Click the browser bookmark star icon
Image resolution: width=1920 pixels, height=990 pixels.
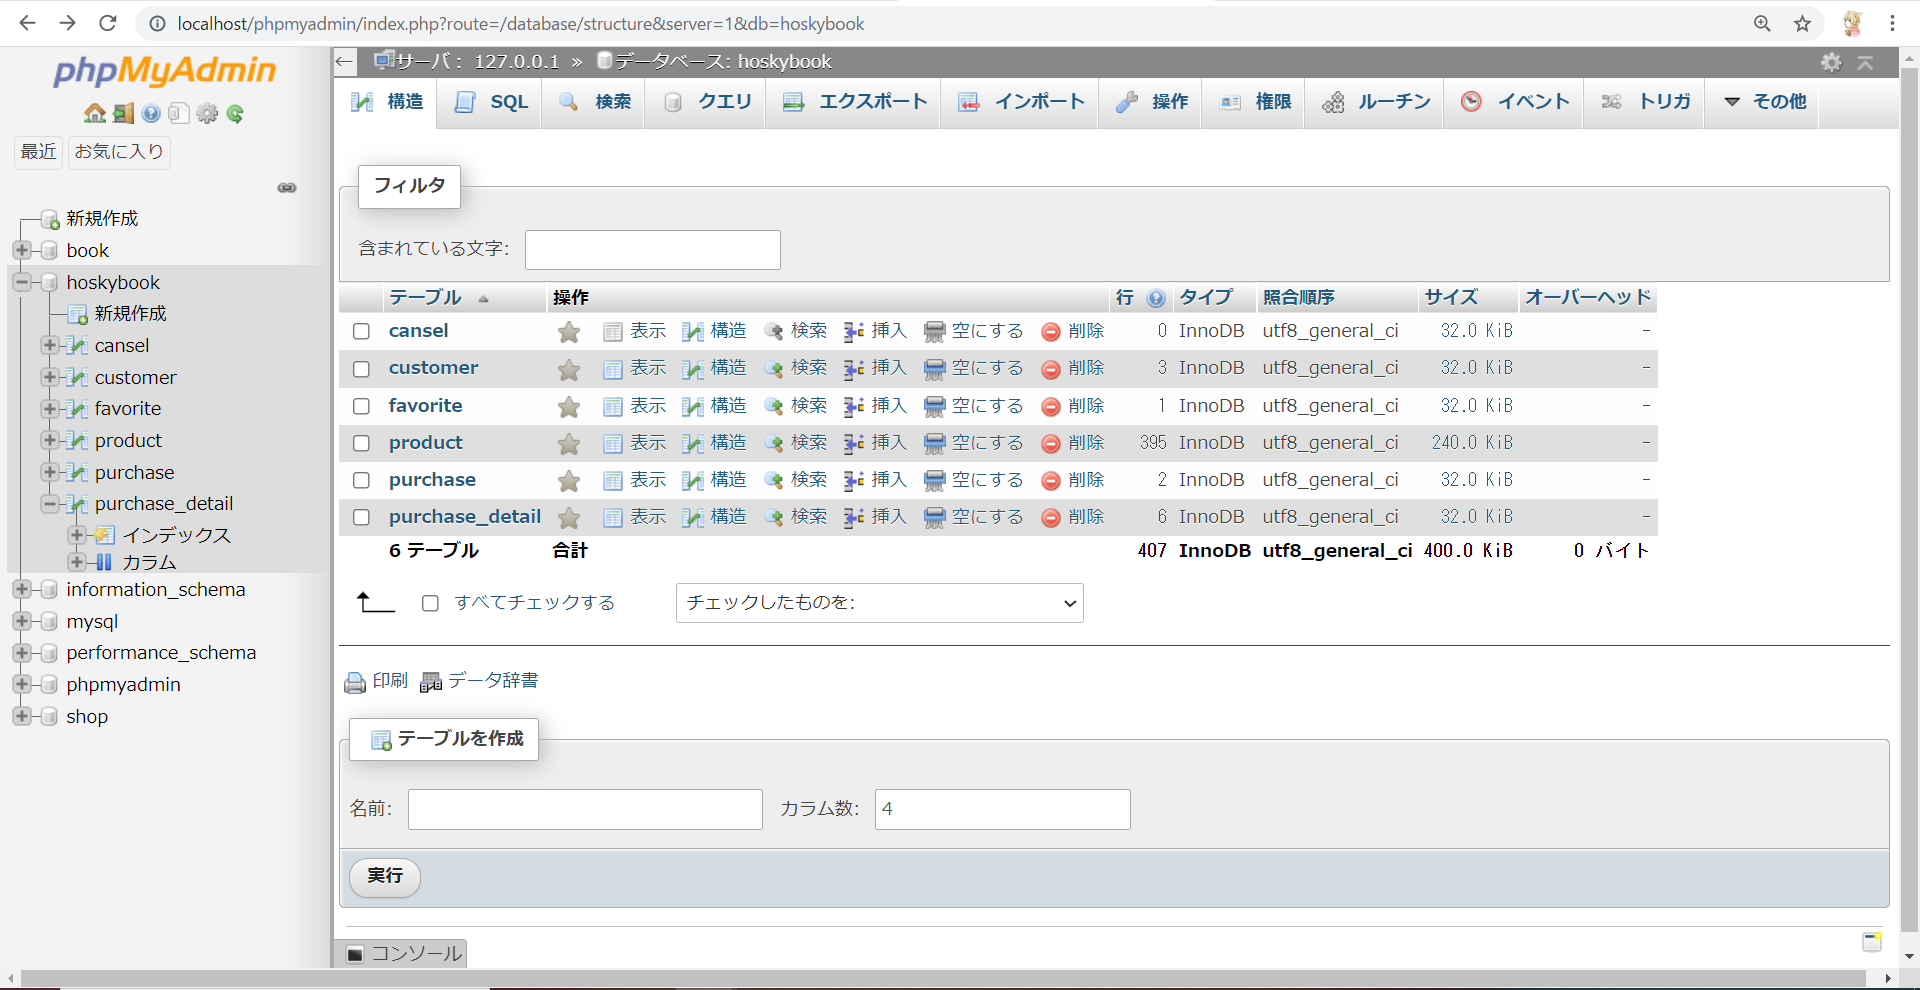point(1802,23)
